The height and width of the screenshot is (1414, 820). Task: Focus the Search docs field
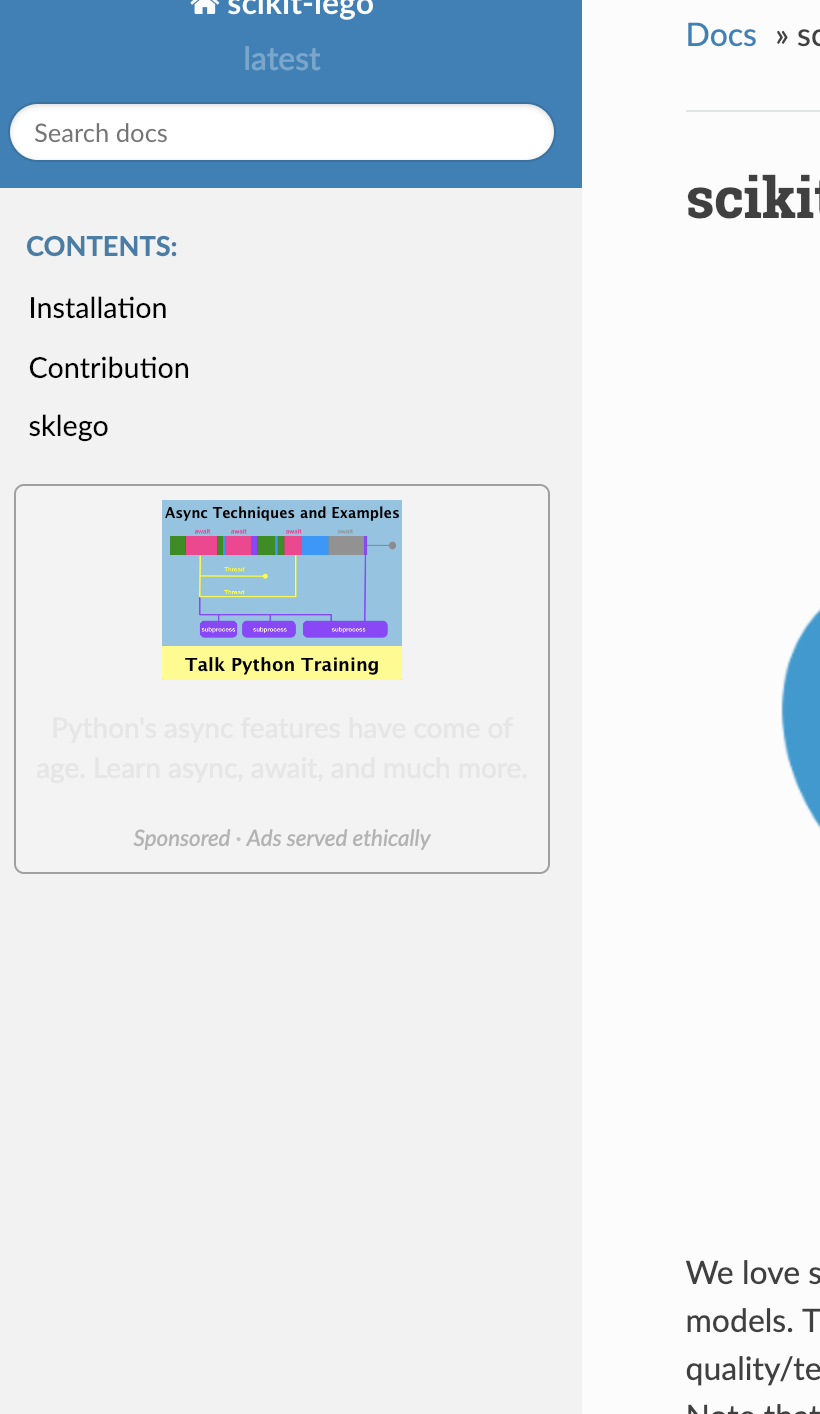[282, 133]
